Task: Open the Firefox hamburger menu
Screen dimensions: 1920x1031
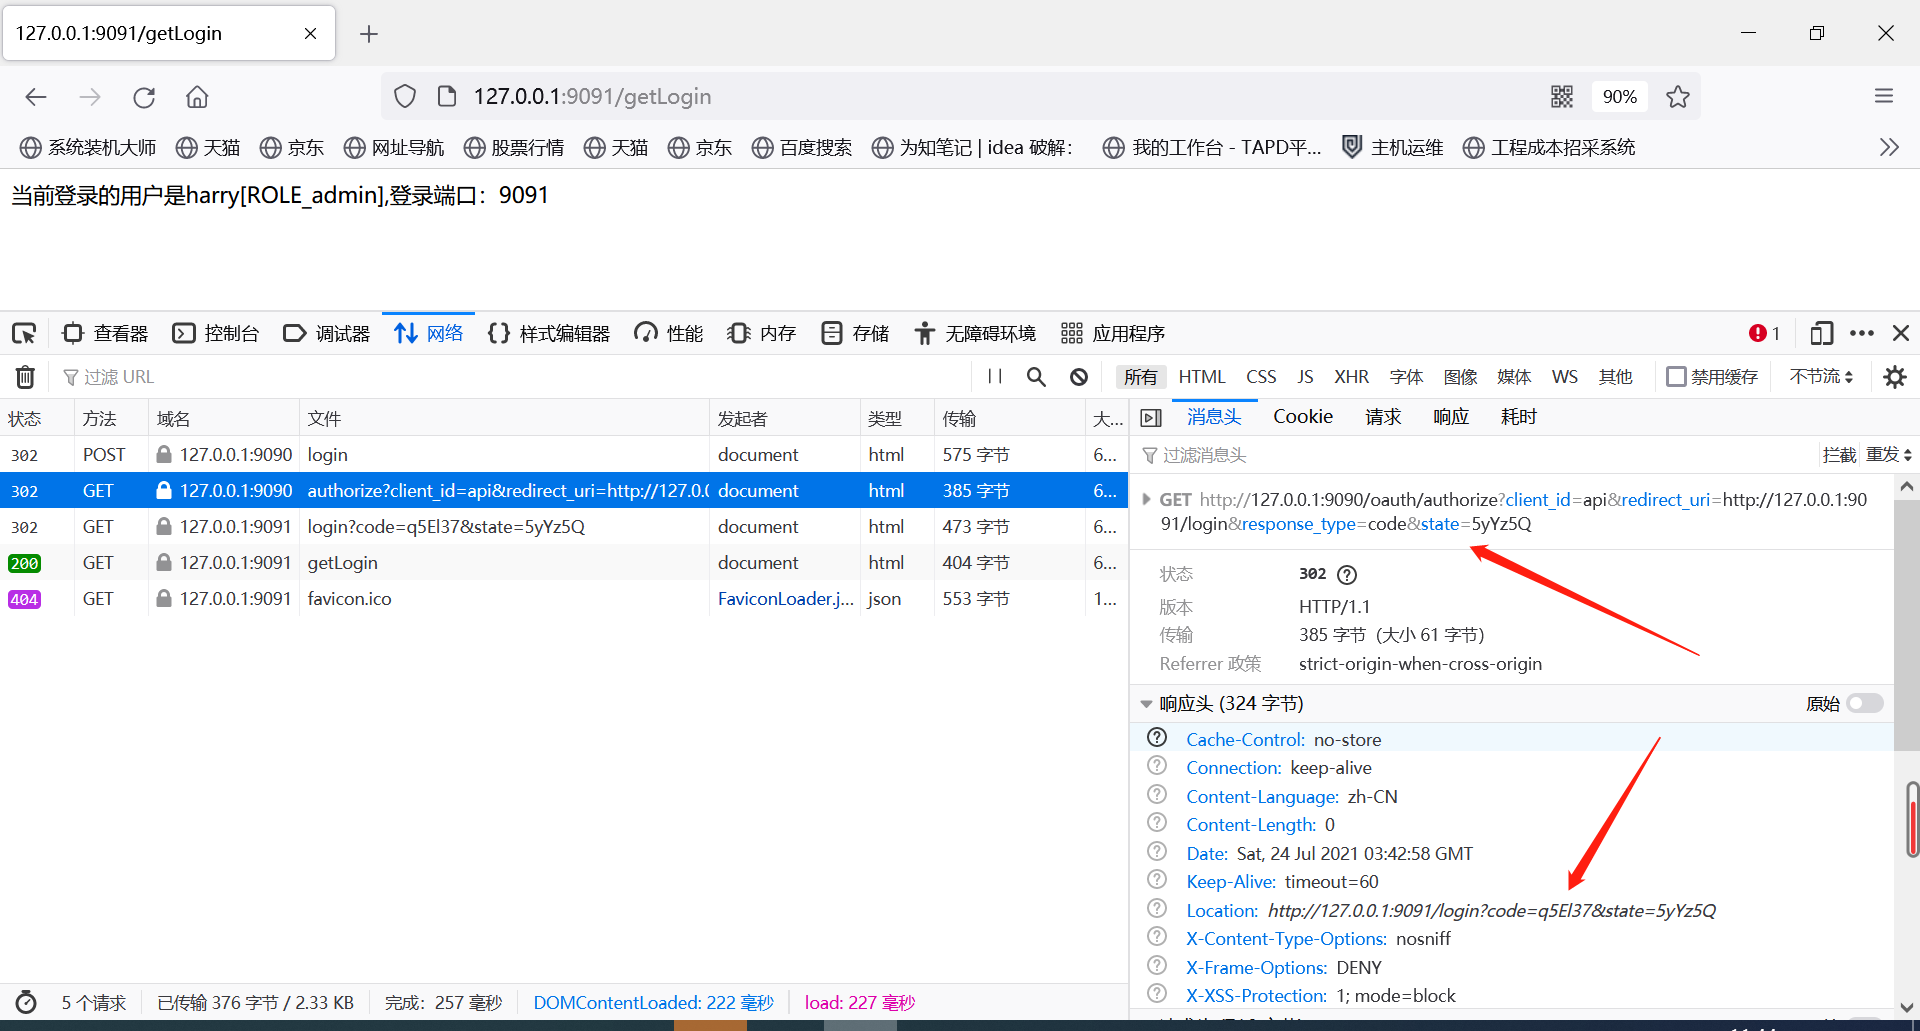Action: (1884, 96)
